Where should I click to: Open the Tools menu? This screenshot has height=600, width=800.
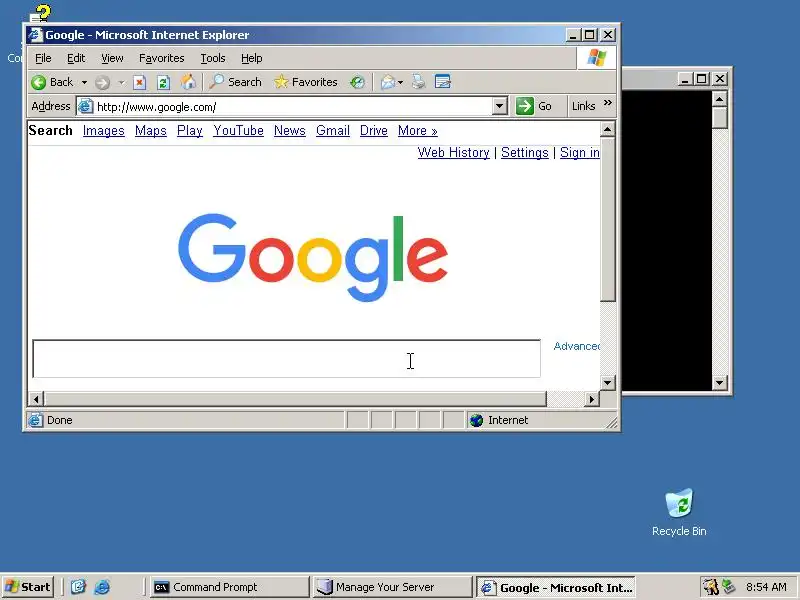213,58
